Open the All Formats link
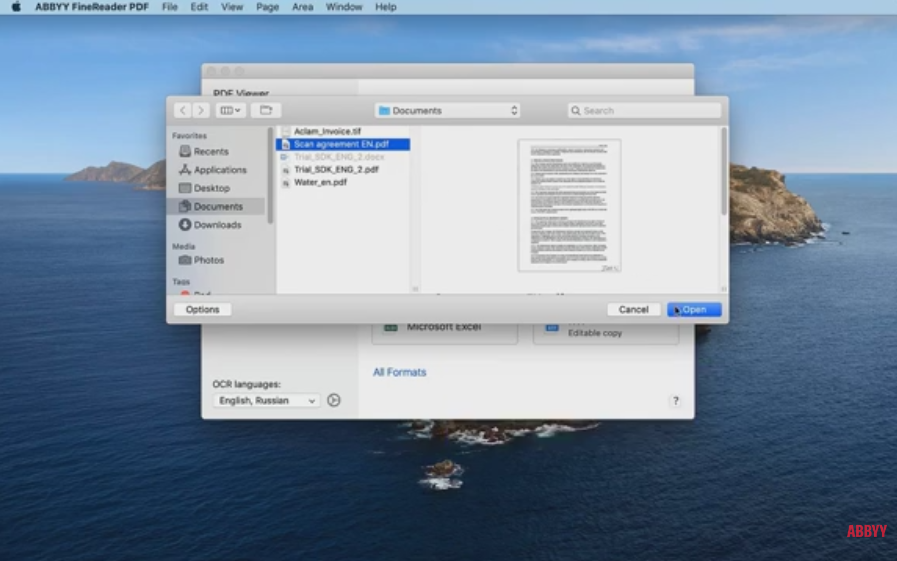897x561 pixels. pos(399,372)
